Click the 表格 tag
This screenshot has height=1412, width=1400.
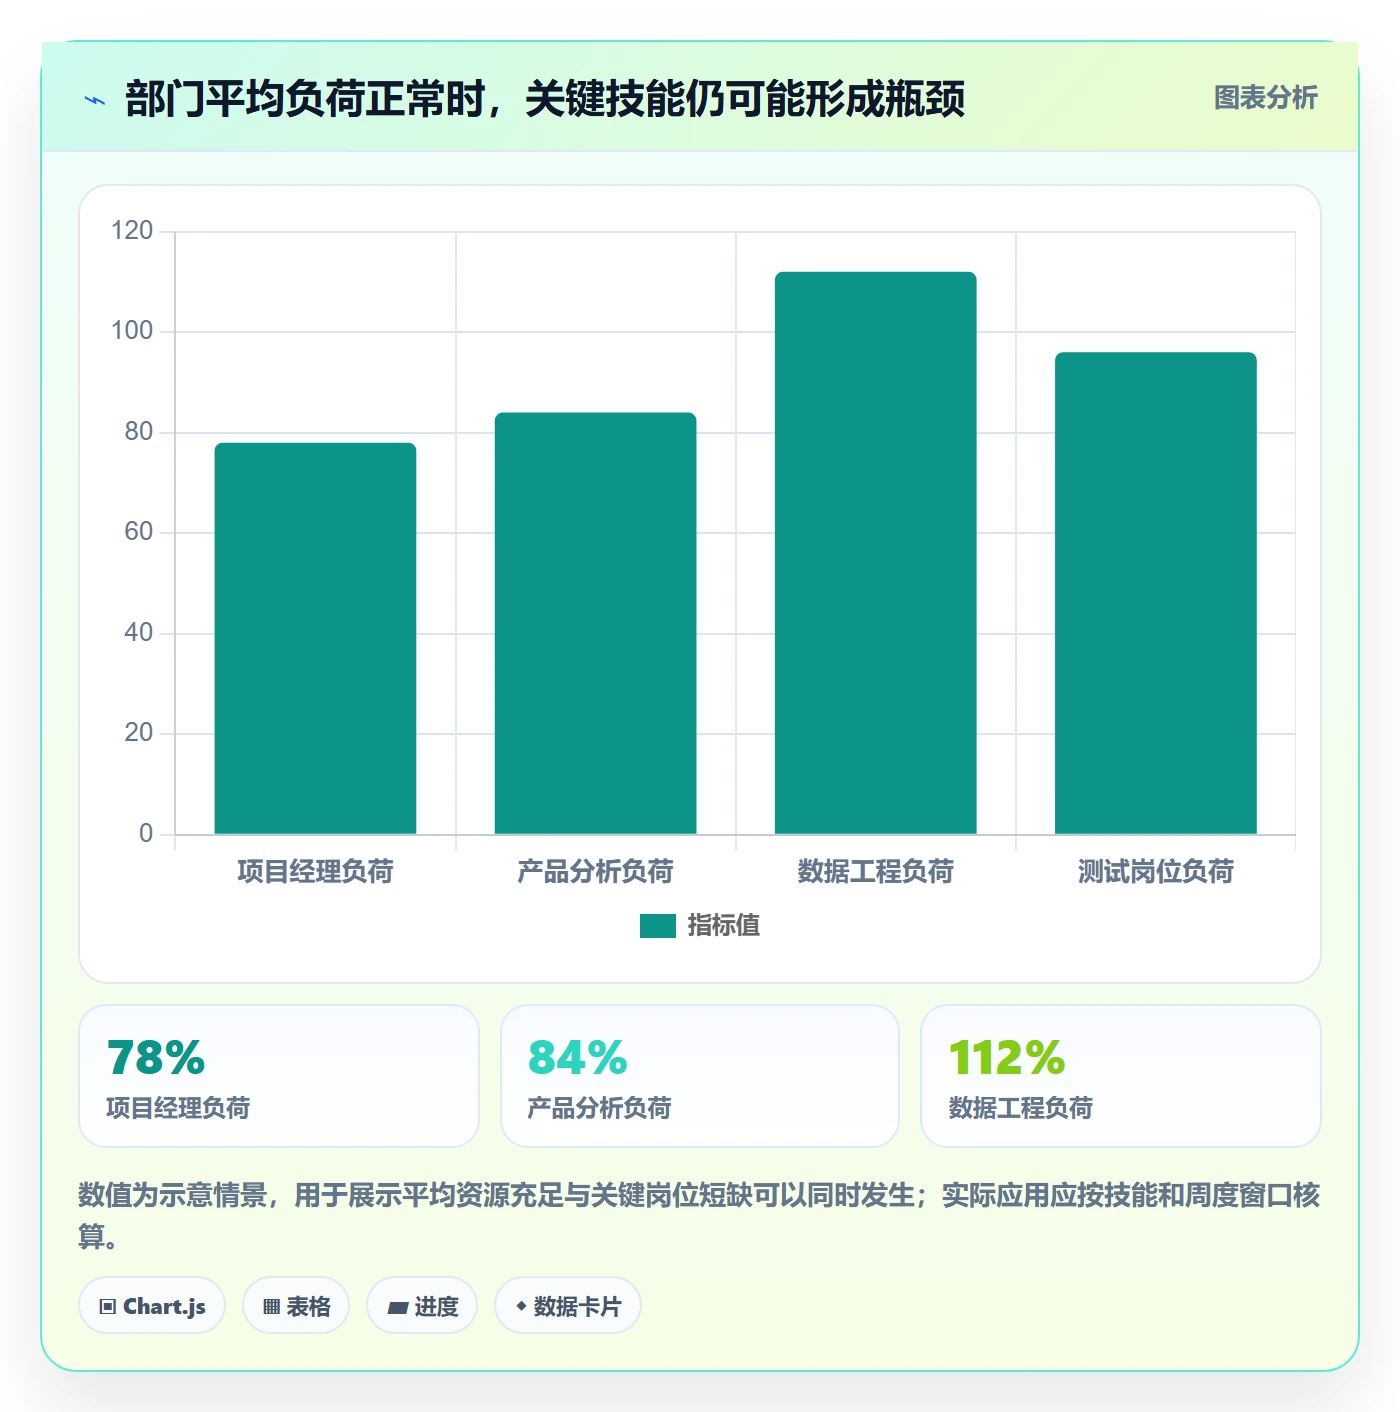pos(296,1306)
